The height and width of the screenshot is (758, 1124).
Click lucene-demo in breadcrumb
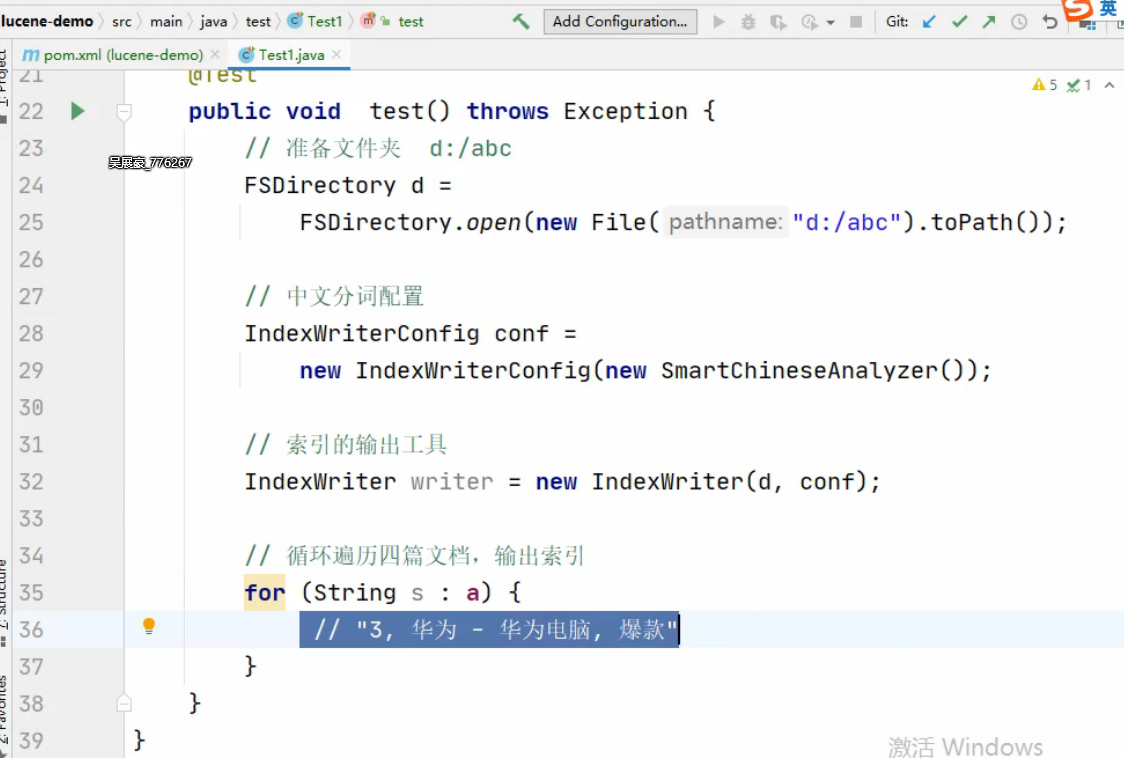[x=47, y=22]
